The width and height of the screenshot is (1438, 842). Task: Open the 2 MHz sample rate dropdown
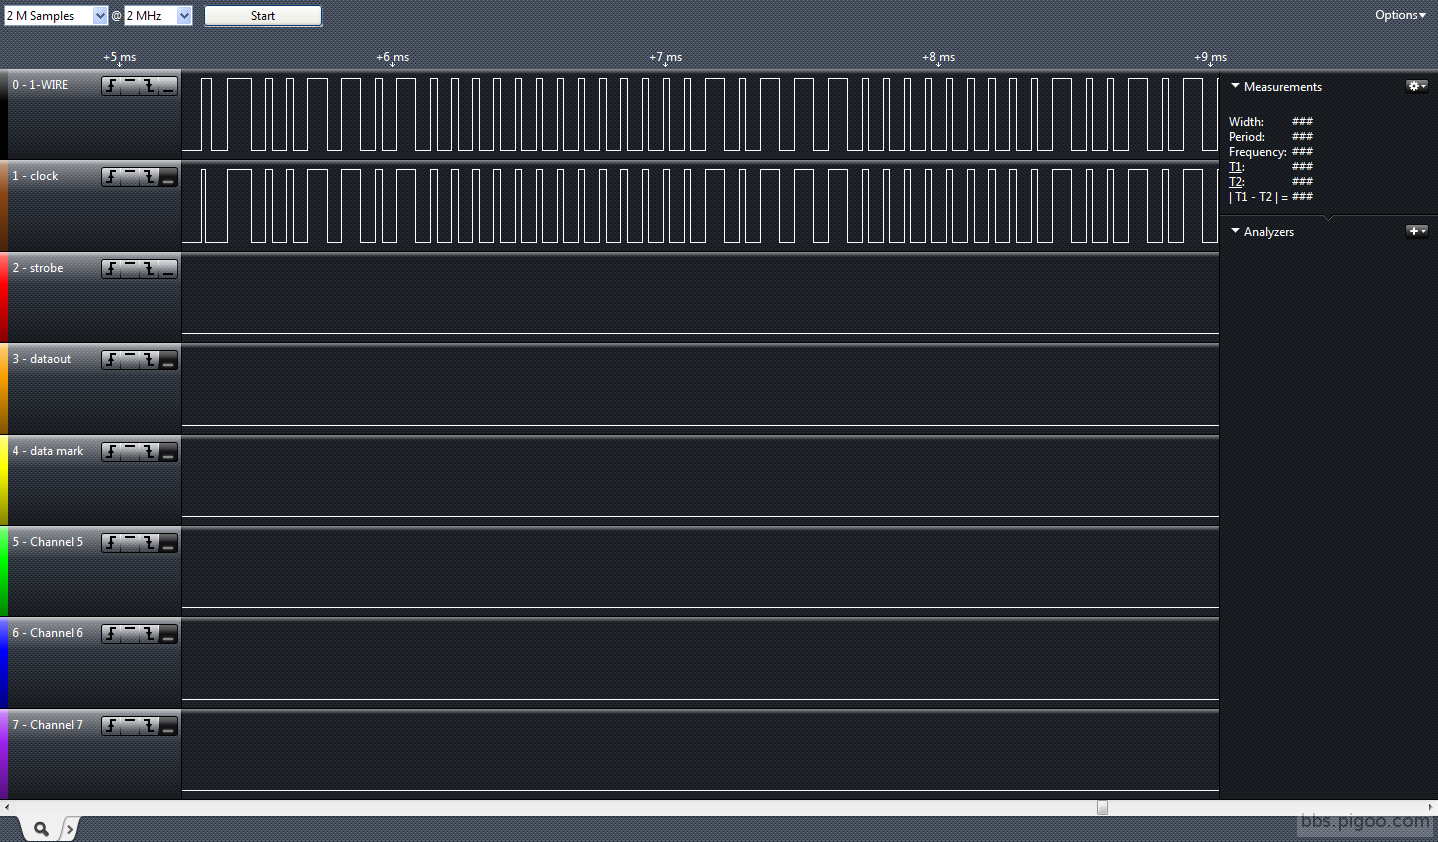point(158,16)
